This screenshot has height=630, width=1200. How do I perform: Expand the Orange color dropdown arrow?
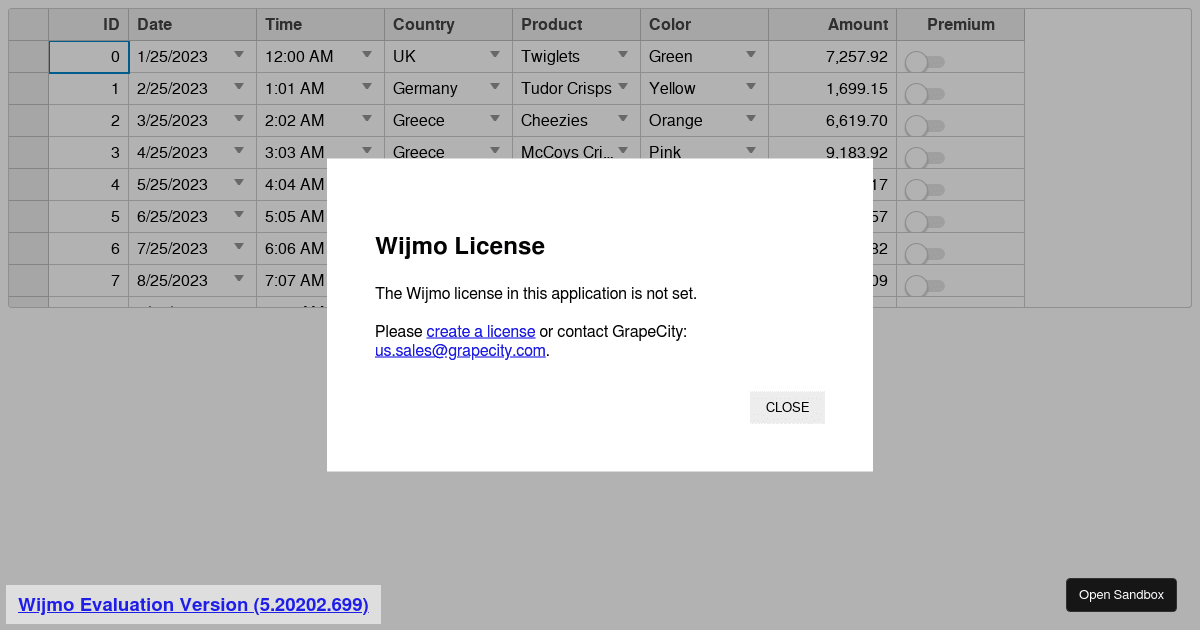751,120
